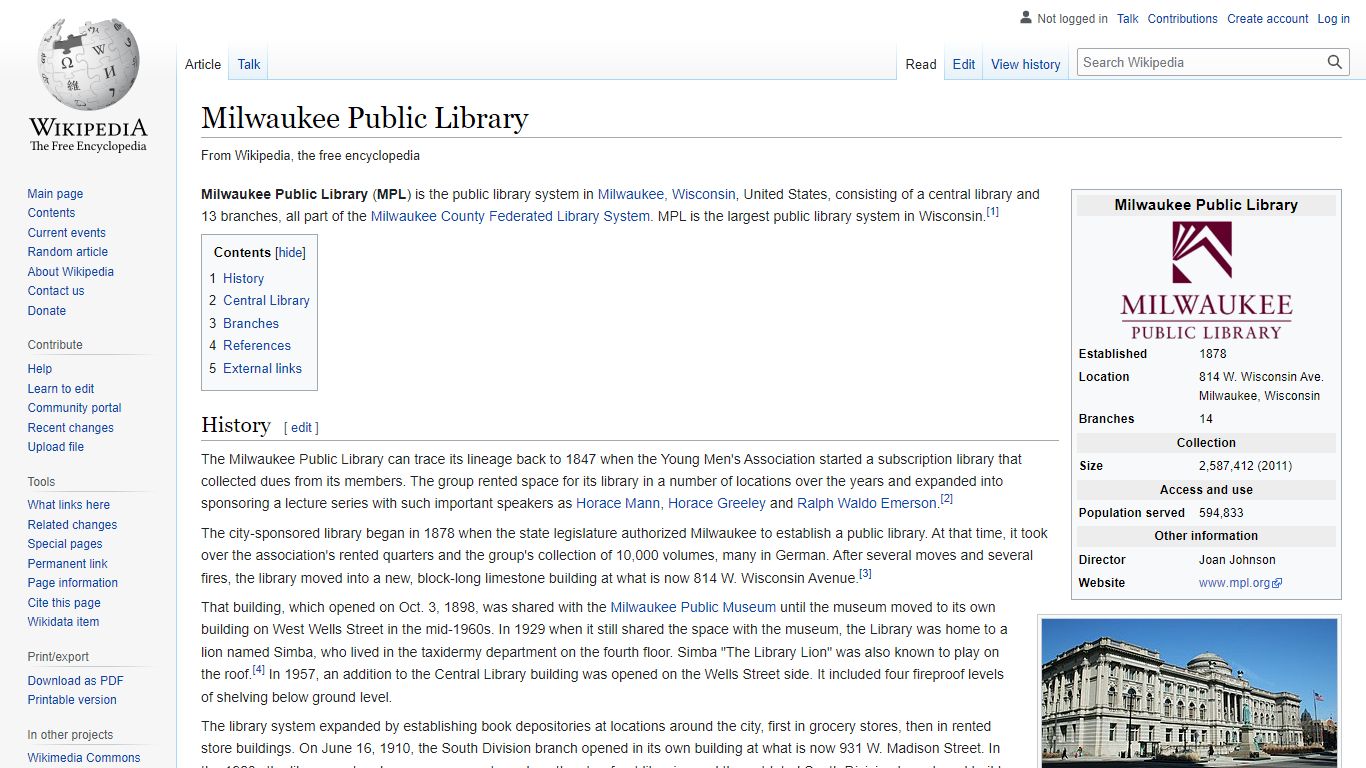Click Download as PDF
The height and width of the screenshot is (768, 1366).
tap(75, 681)
